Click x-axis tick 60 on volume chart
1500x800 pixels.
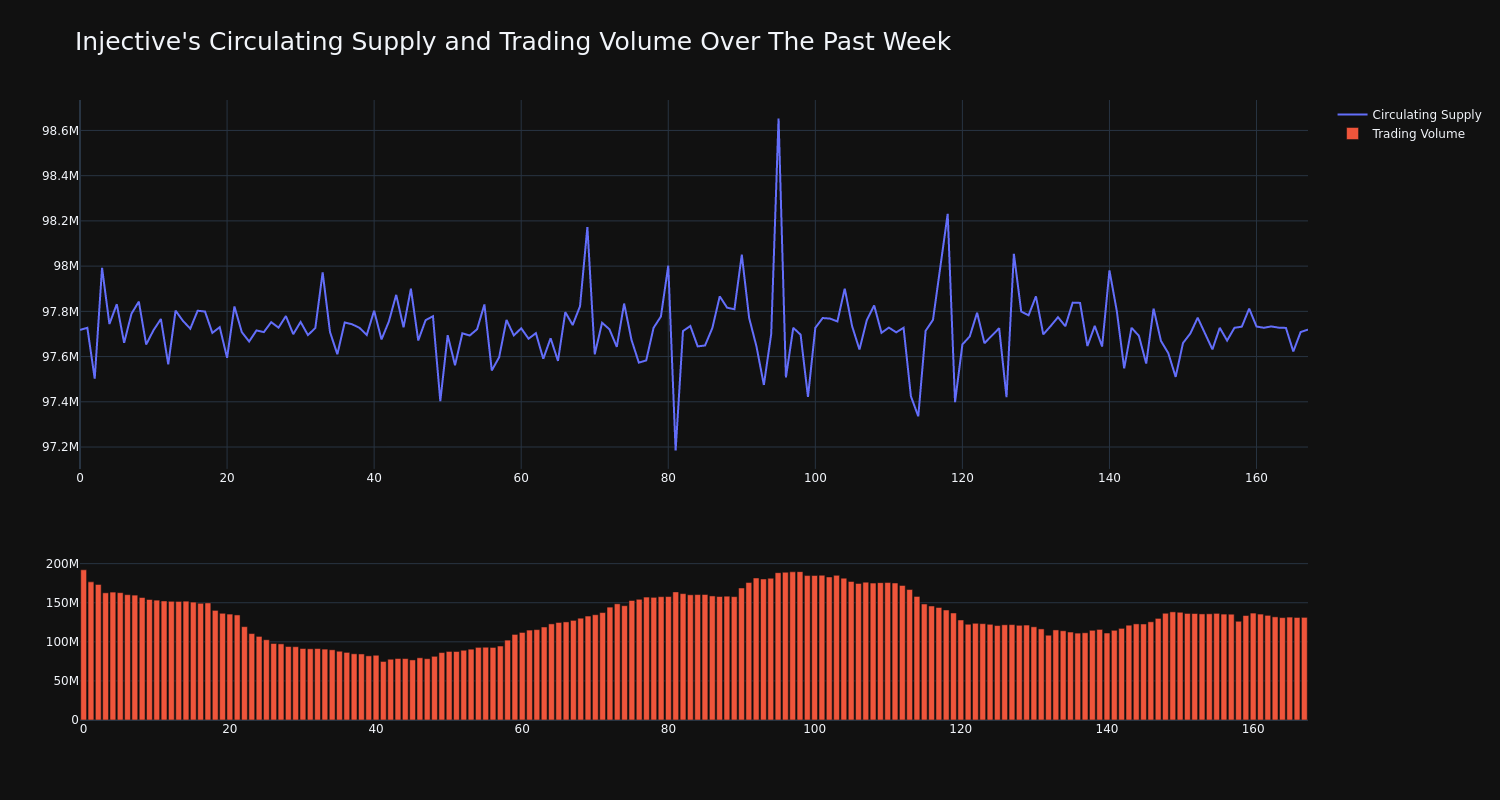tap(522, 729)
